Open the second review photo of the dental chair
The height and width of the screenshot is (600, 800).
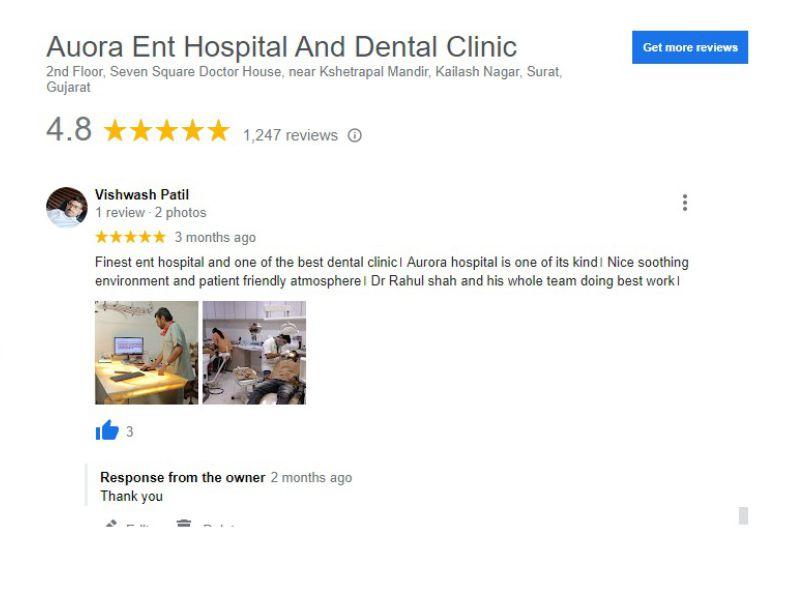[254, 353]
